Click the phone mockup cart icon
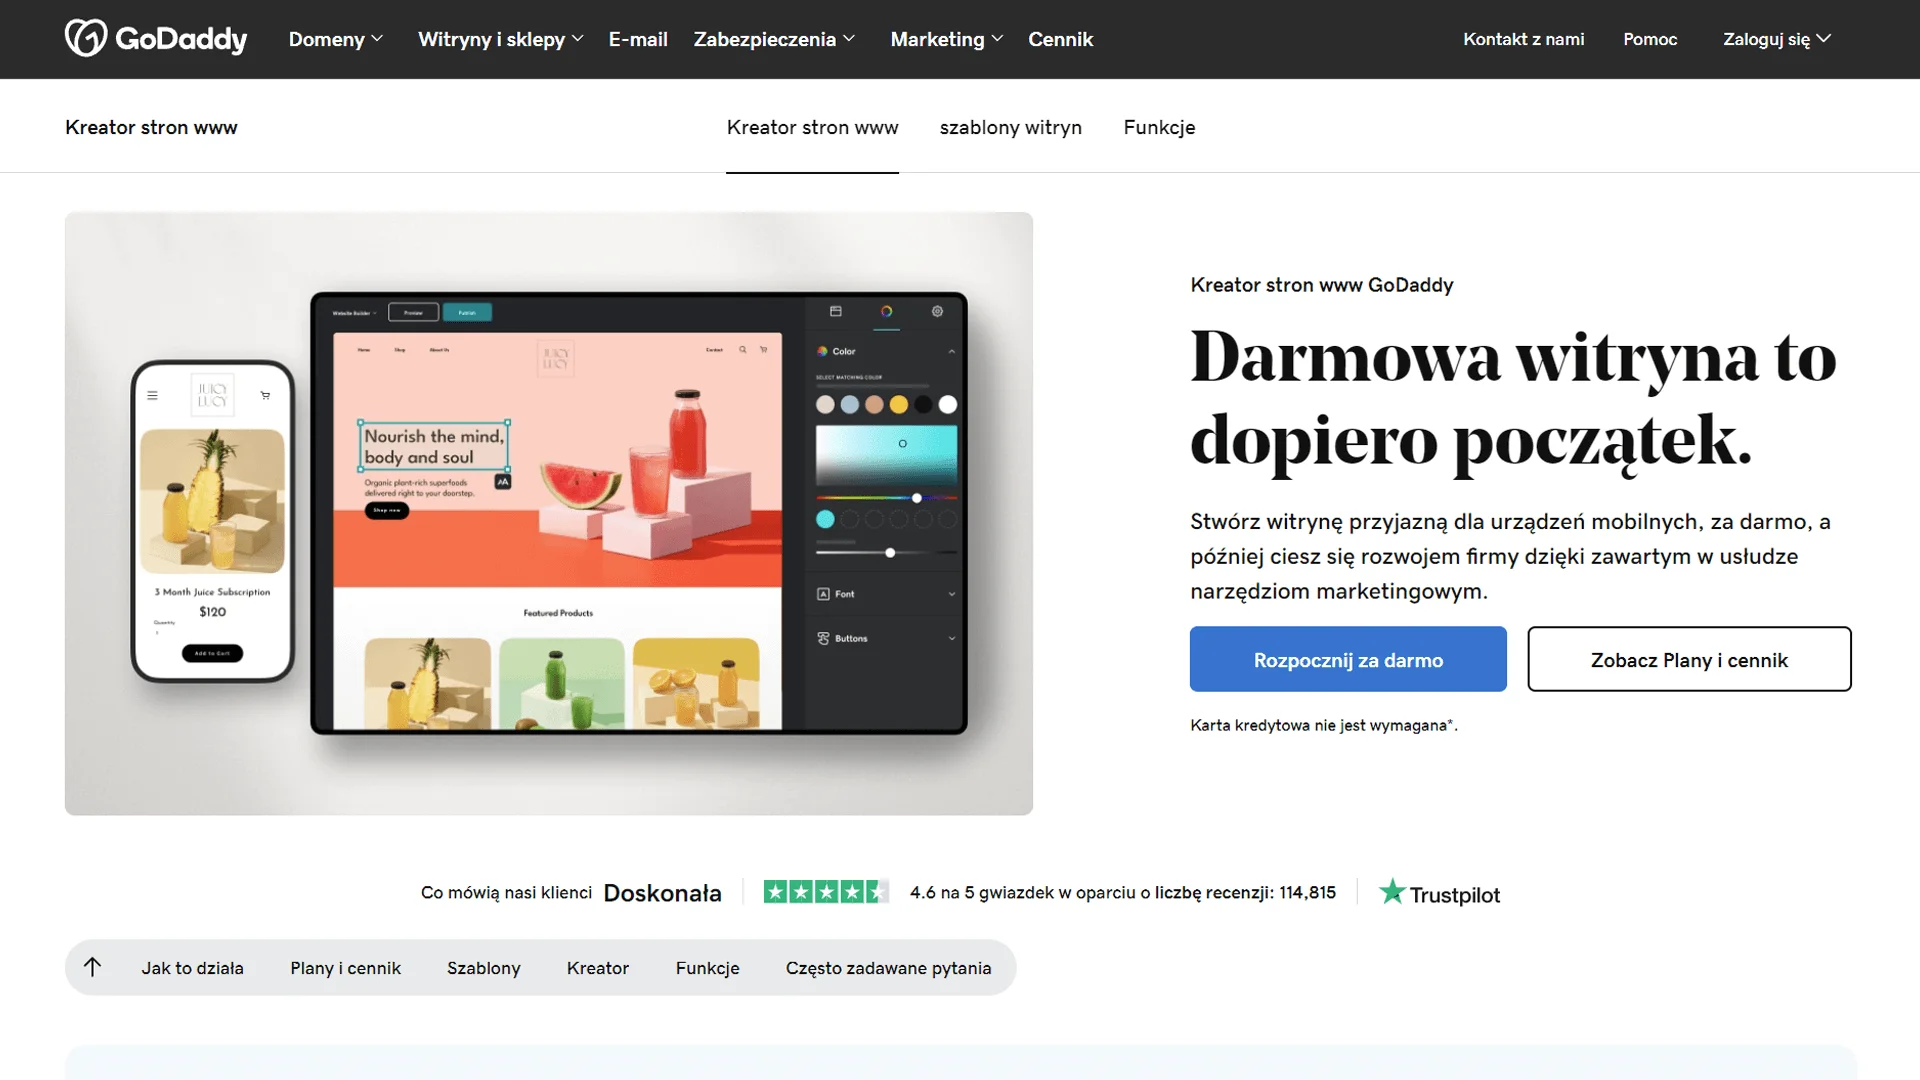This screenshot has width=1920, height=1080. pyautogui.click(x=265, y=395)
